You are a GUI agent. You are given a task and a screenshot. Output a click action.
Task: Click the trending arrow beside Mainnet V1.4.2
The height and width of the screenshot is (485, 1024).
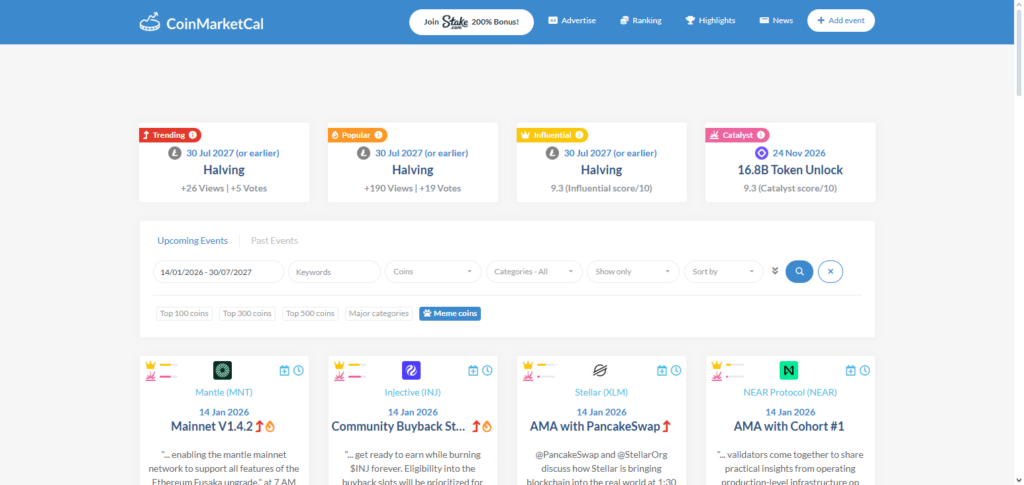(x=259, y=426)
